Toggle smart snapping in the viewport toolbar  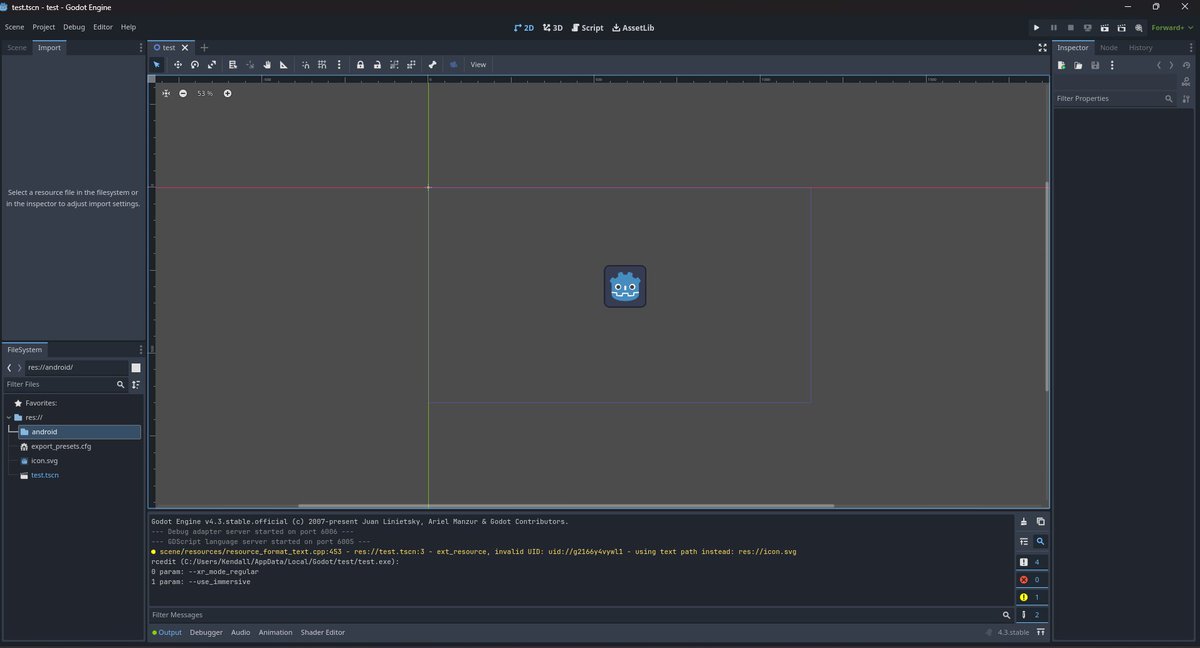click(306, 64)
